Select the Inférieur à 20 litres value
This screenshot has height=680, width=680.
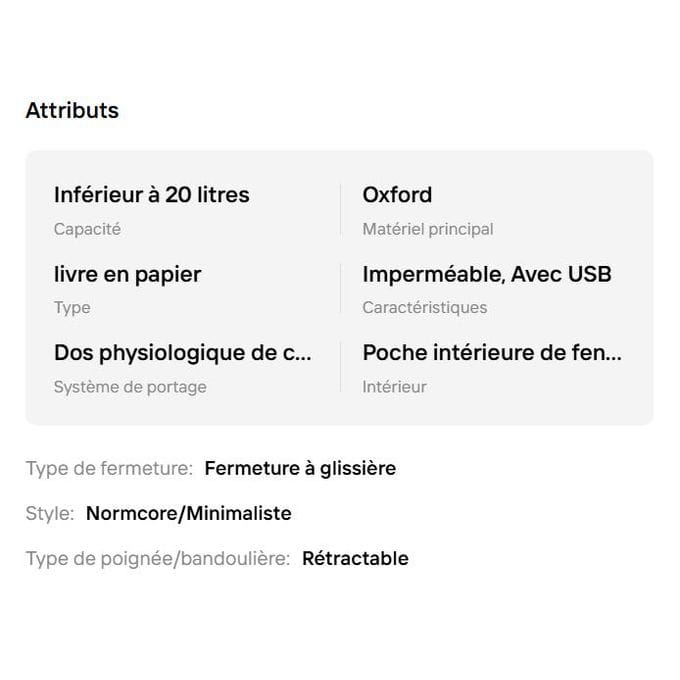click(x=152, y=195)
